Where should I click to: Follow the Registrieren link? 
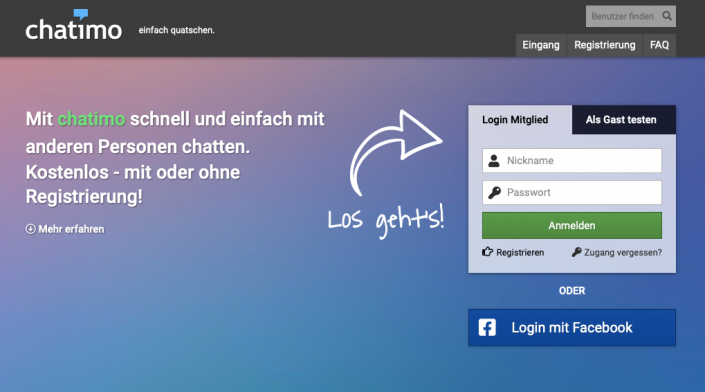coord(520,253)
